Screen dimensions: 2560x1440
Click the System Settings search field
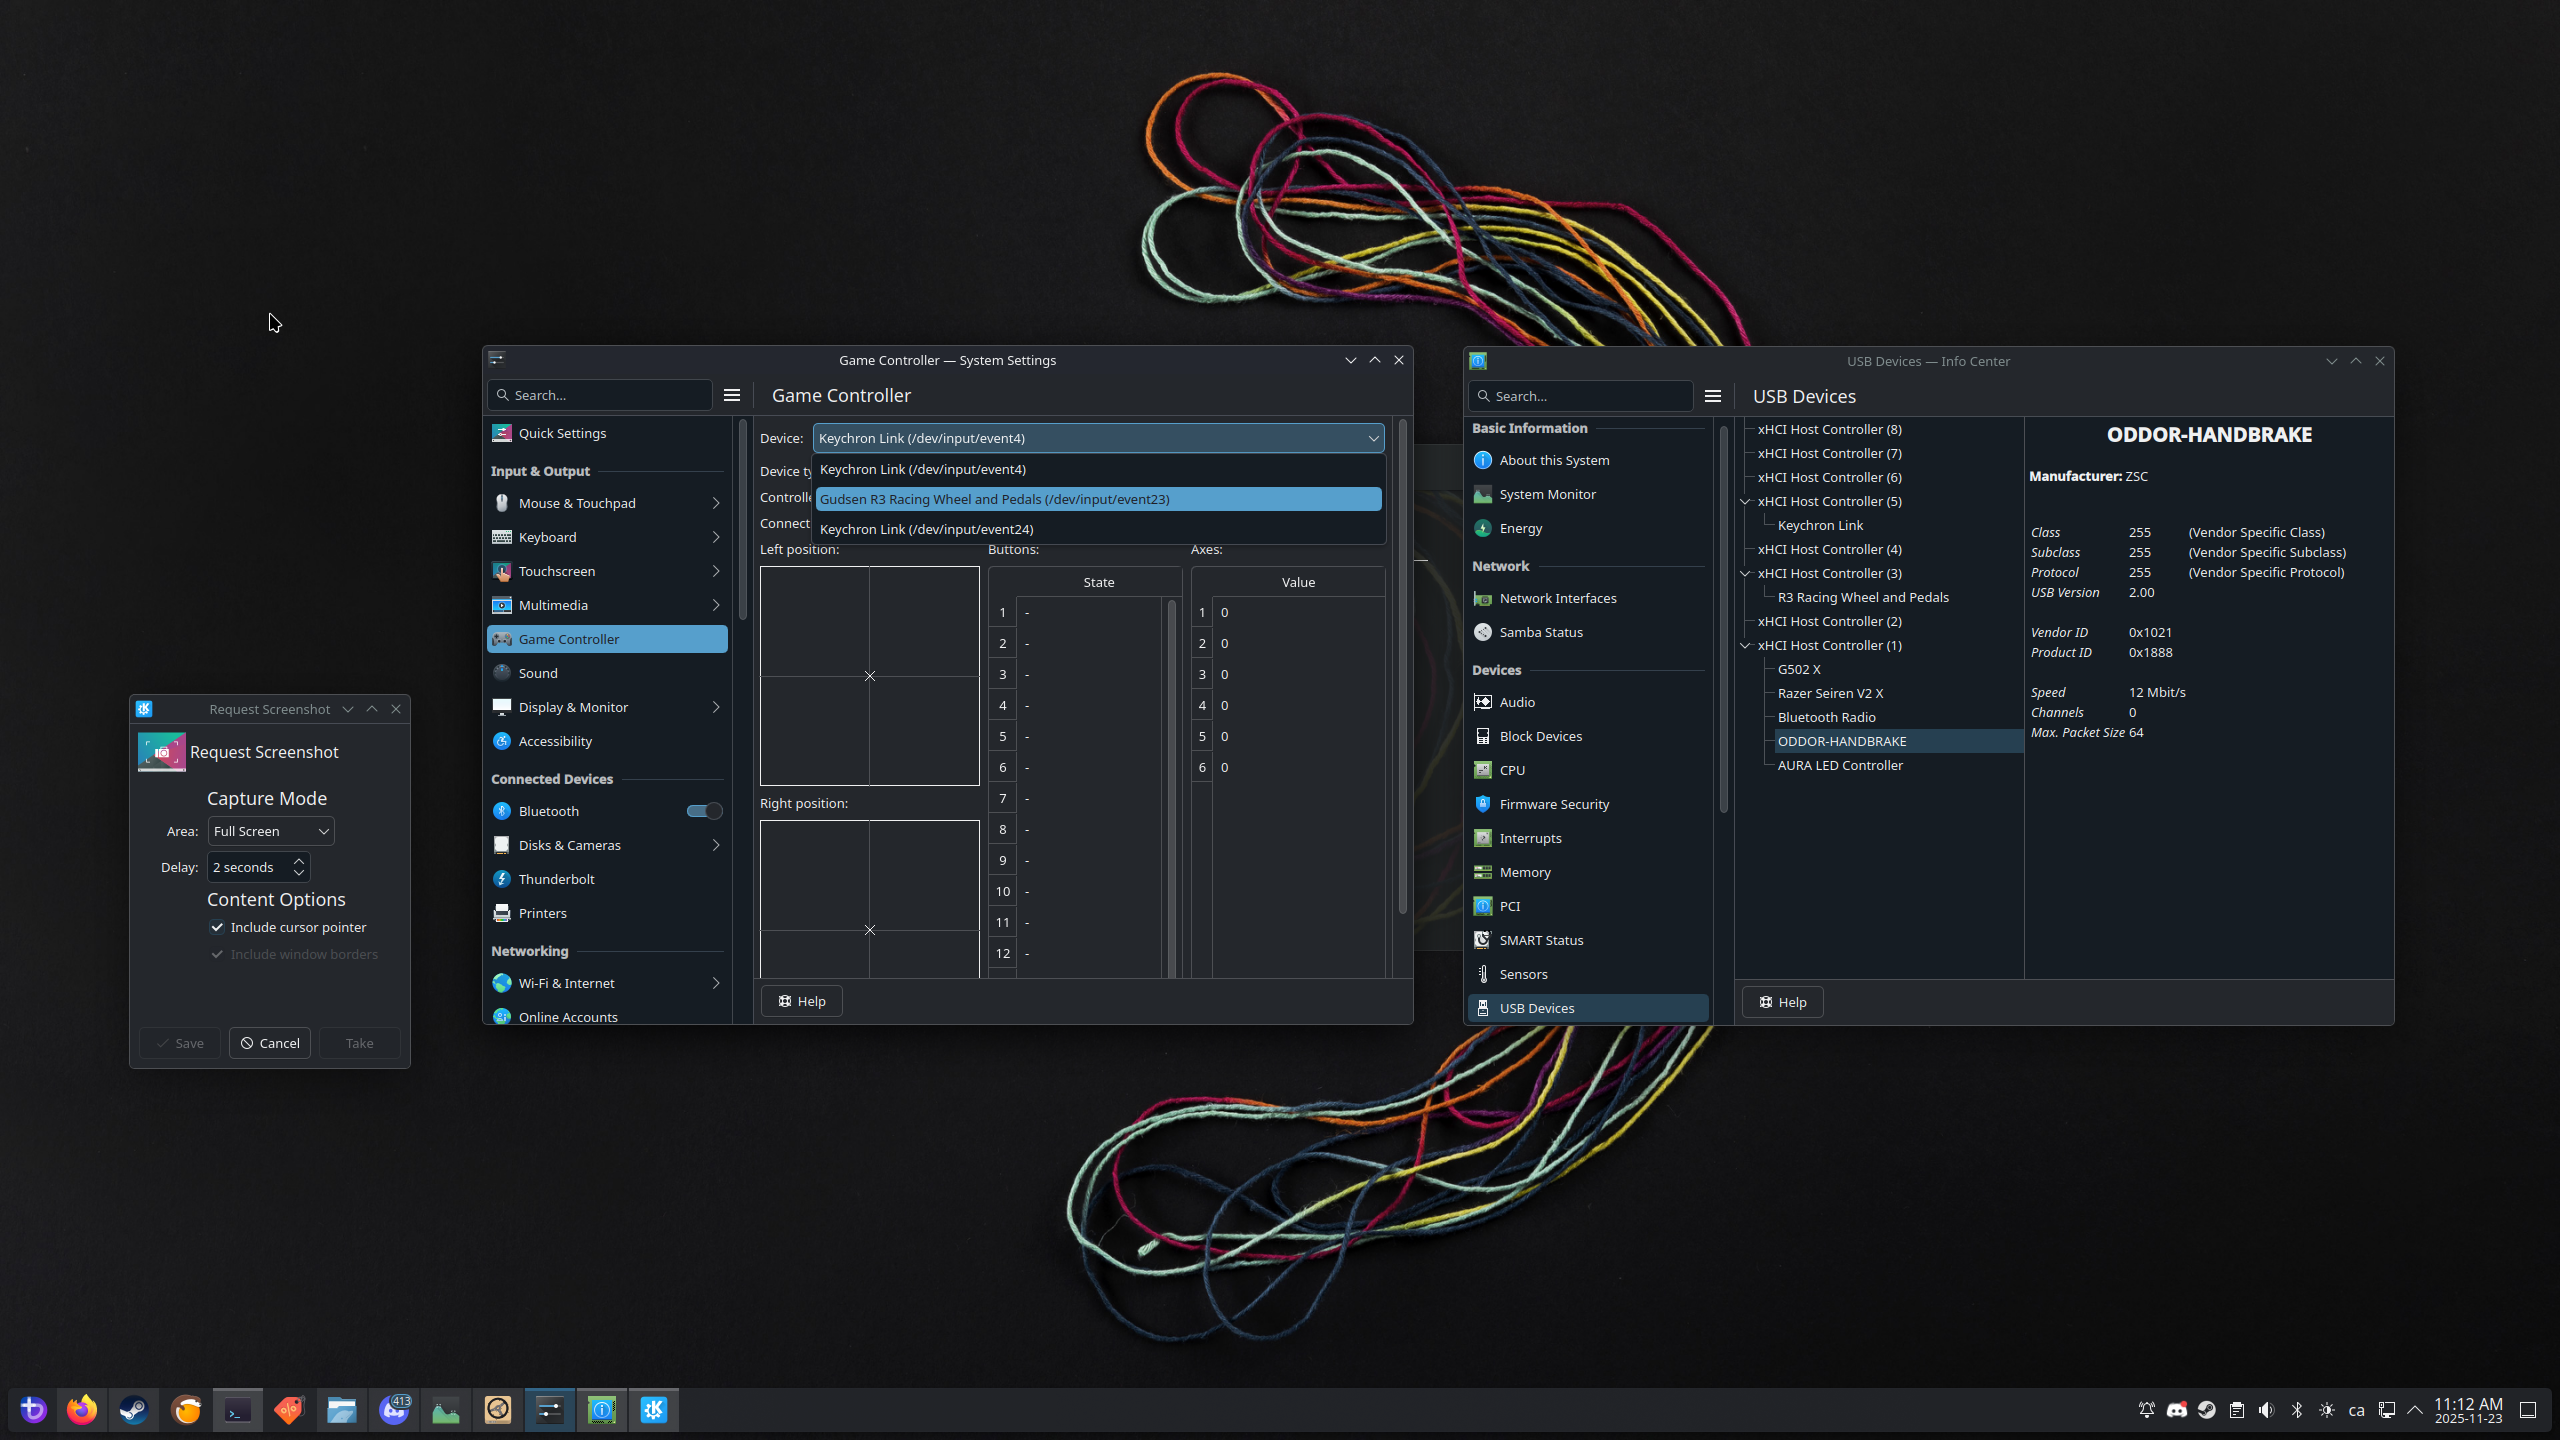[x=598, y=394]
